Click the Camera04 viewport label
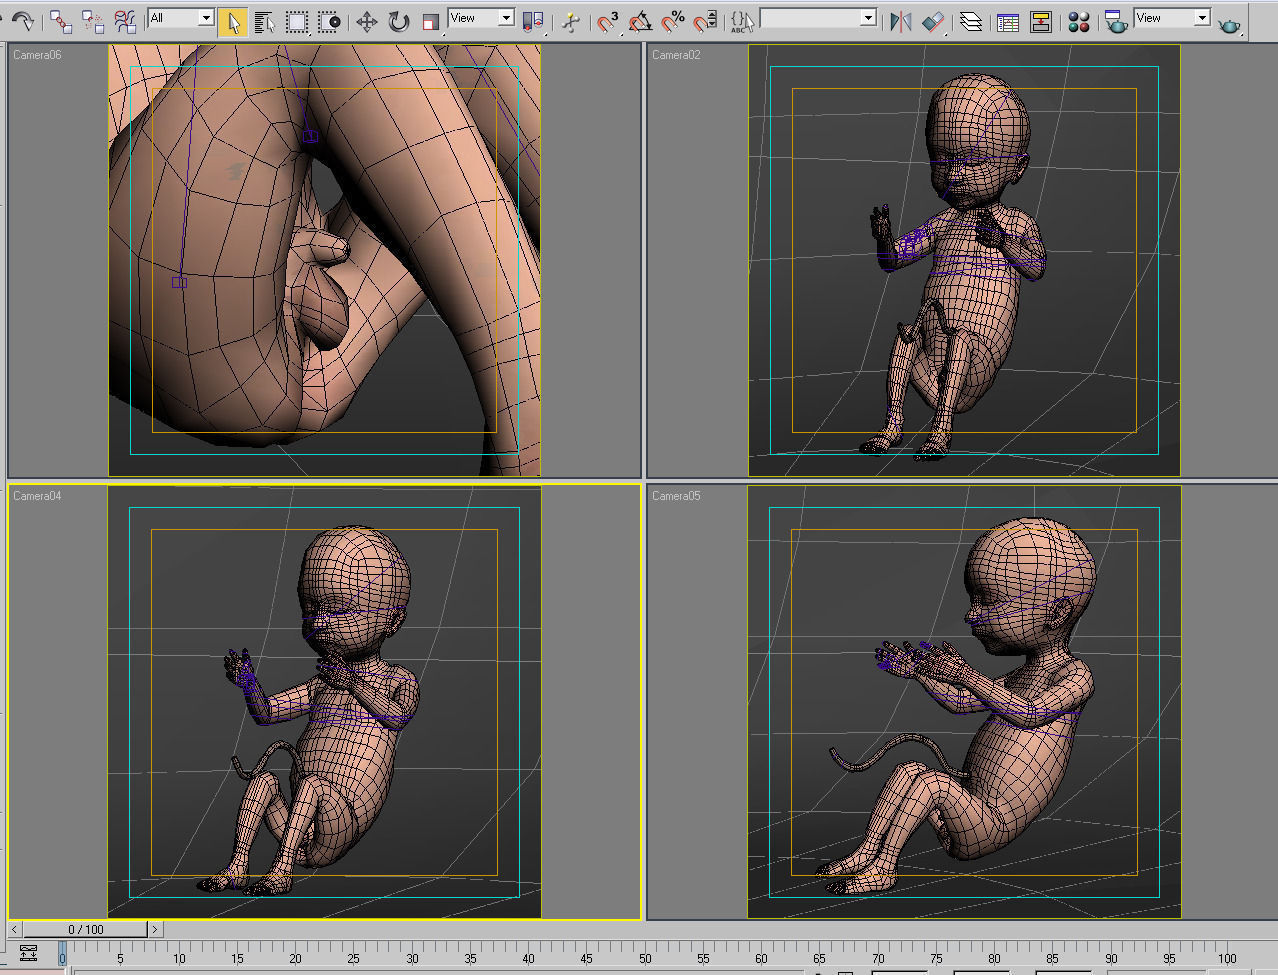This screenshot has width=1278, height=975. pyautogui.click(x=37, y=496)
